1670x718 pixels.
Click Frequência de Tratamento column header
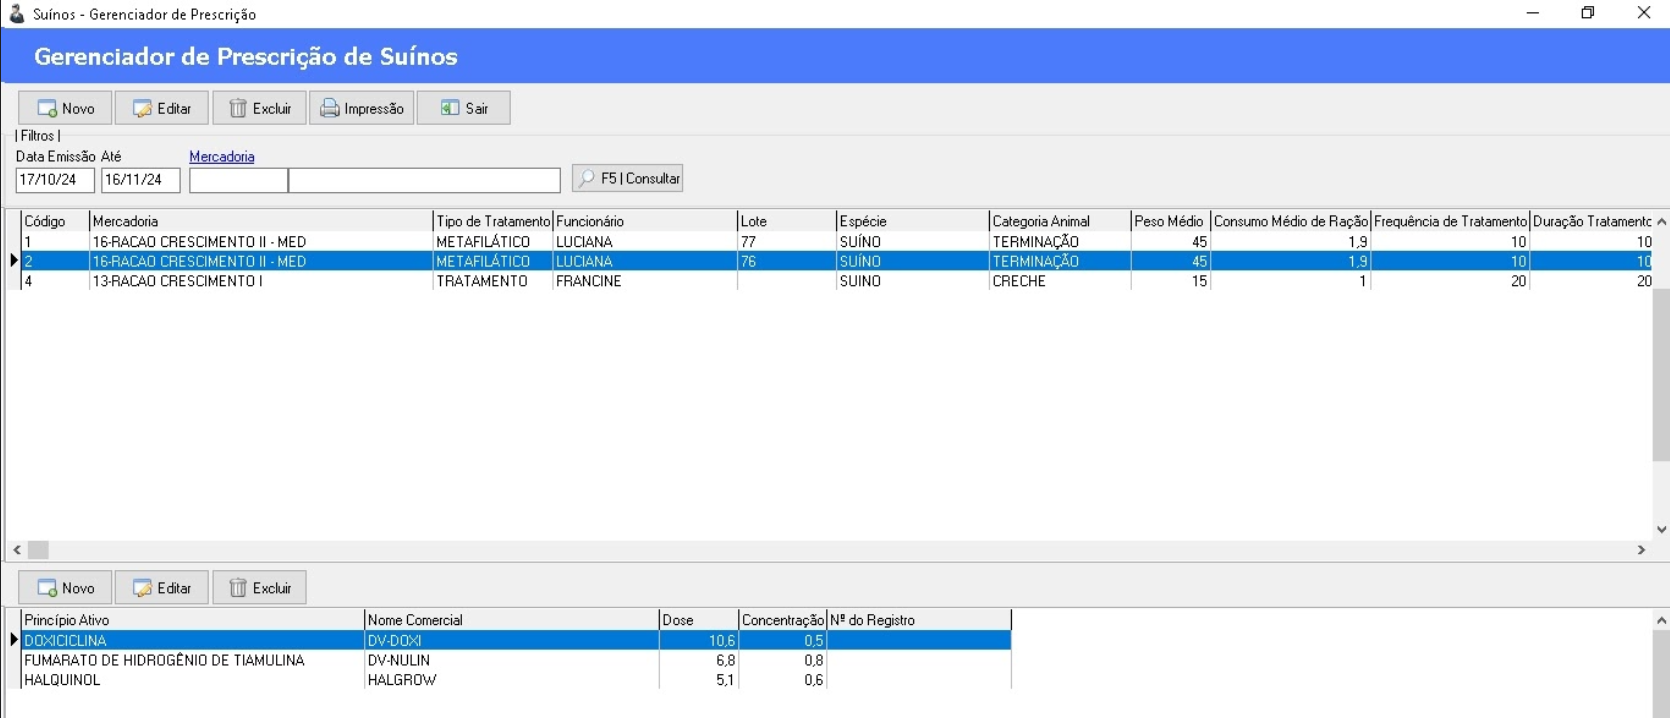[x=1451, y=221]
